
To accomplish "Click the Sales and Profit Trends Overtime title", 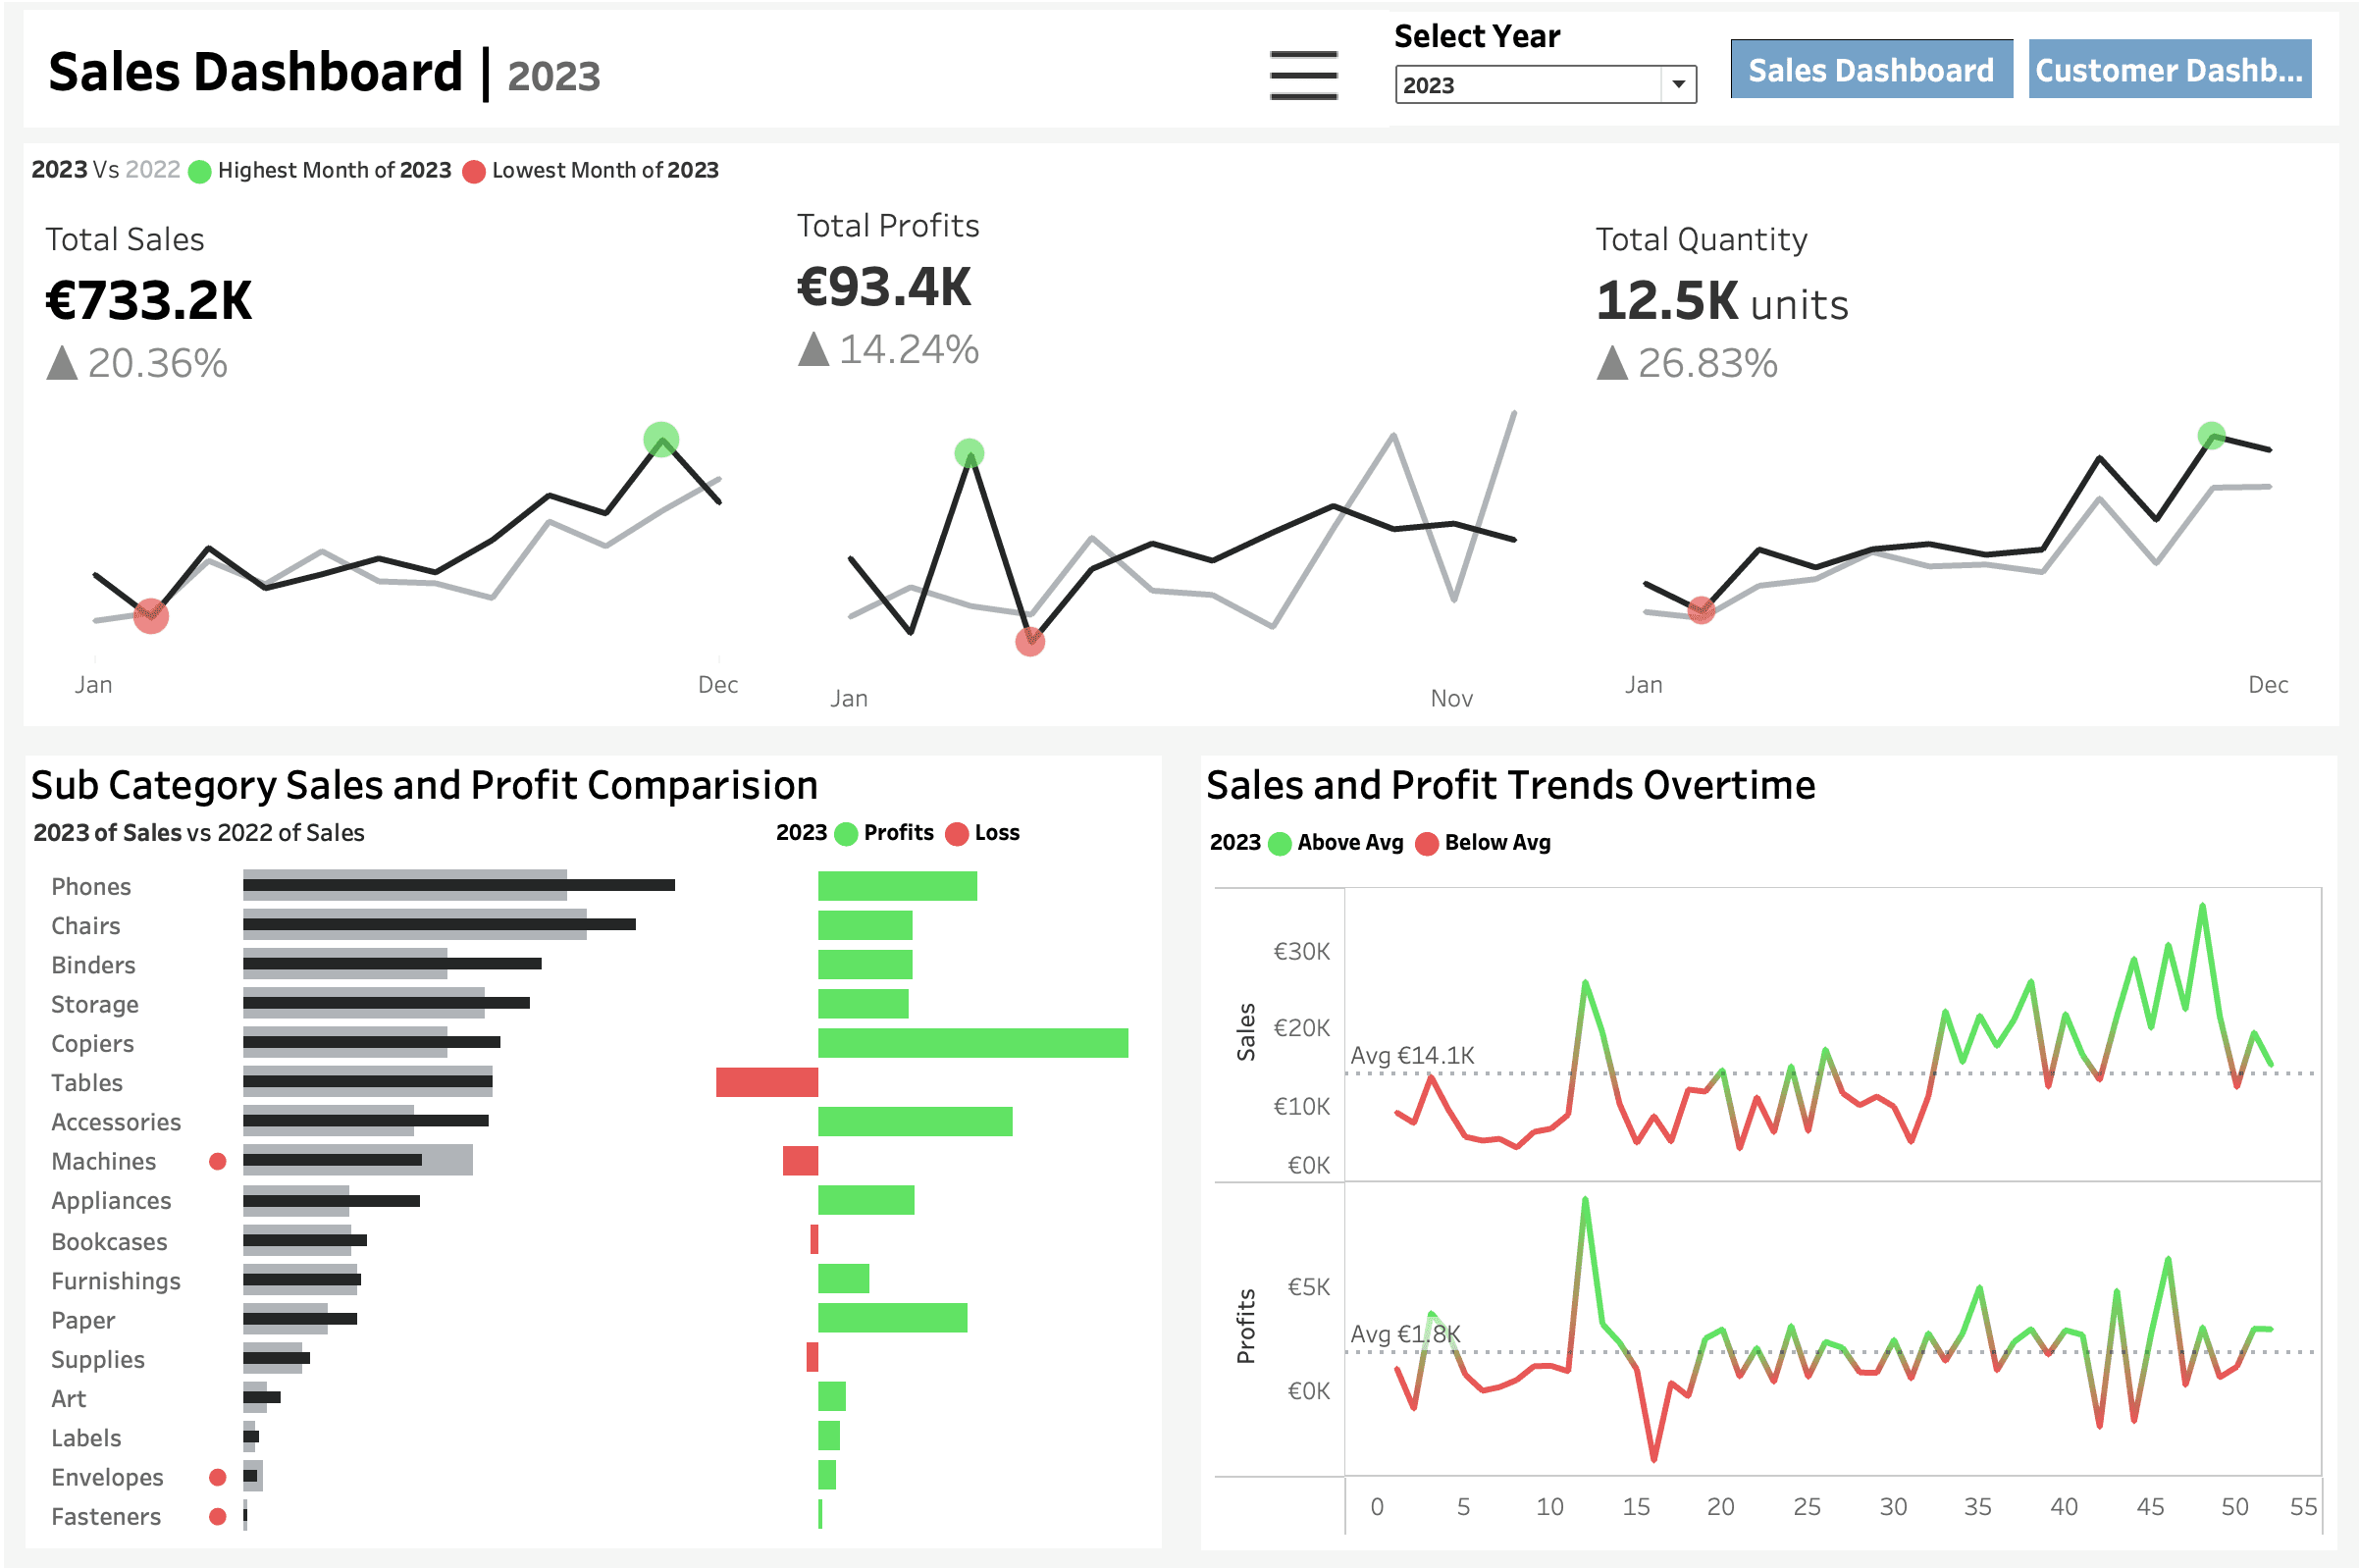I will click(x=1510, y=786).
